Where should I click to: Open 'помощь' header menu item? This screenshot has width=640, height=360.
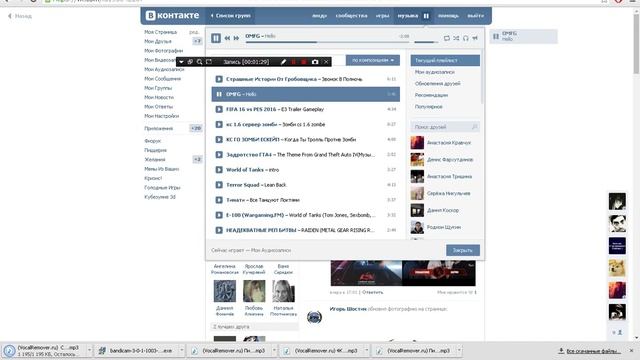point(448,16)
